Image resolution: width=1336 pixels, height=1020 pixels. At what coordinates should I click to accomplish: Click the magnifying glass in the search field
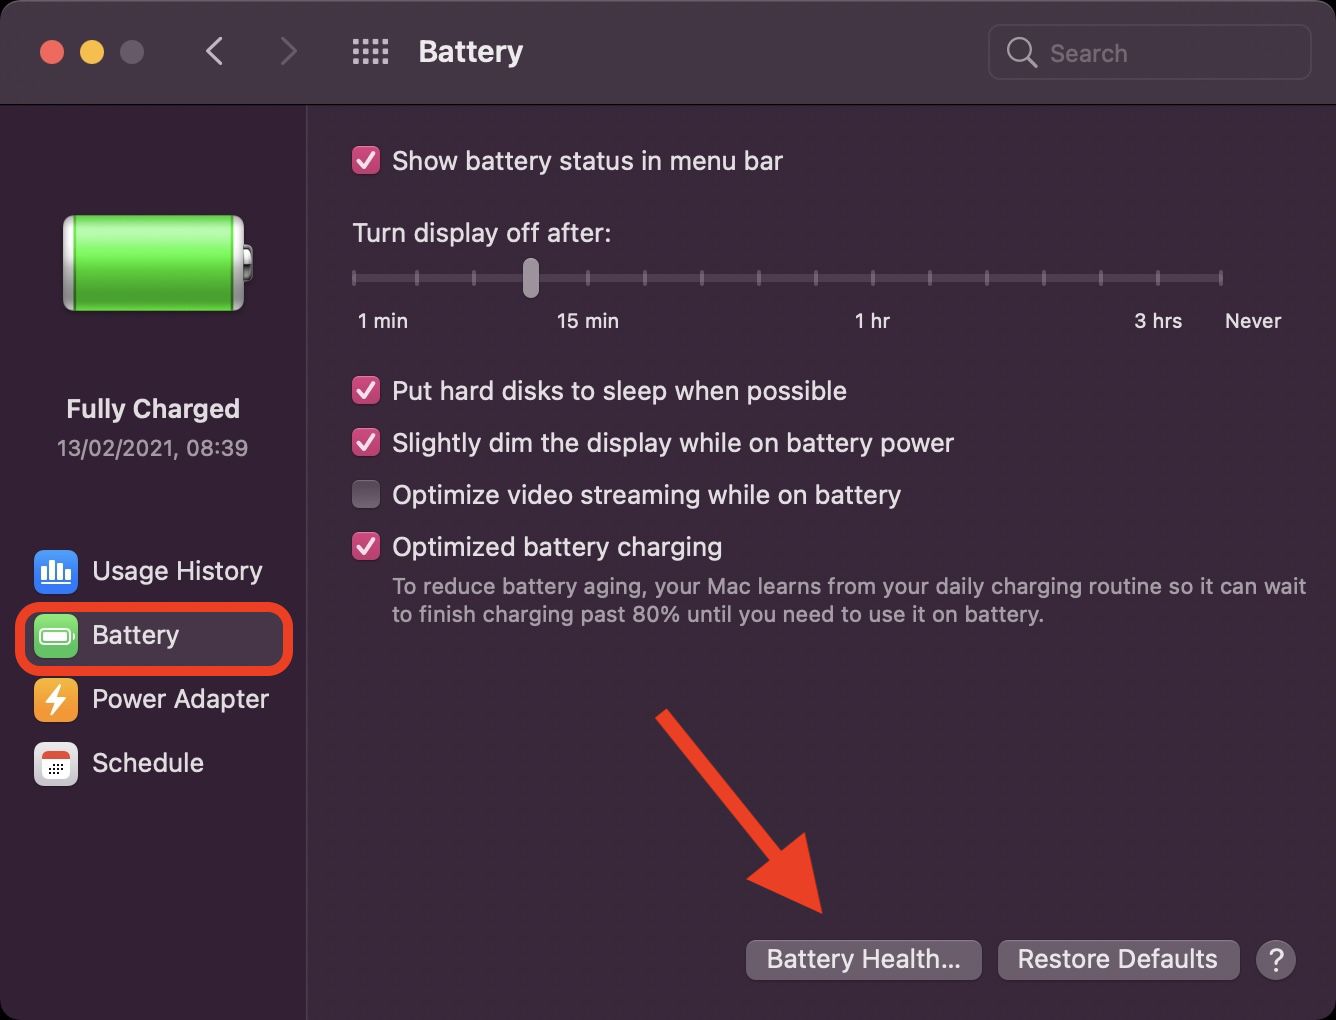click(1021, 53)
